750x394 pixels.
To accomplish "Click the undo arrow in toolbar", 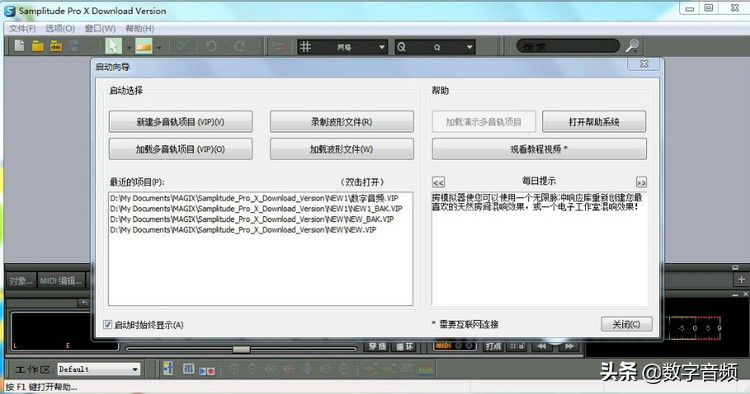I will pyautogui.click(x=211, y=46).
